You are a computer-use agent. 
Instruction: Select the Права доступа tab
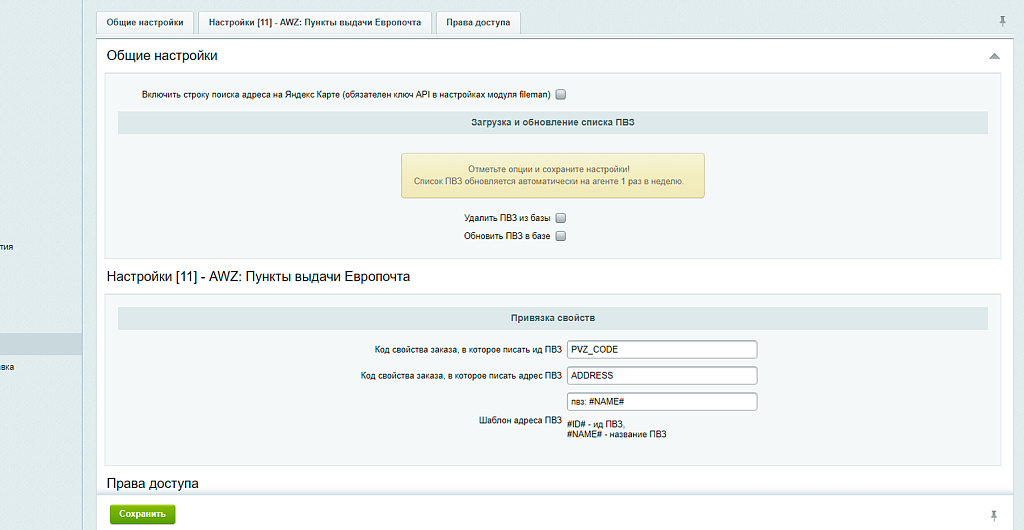pos(478,23)
